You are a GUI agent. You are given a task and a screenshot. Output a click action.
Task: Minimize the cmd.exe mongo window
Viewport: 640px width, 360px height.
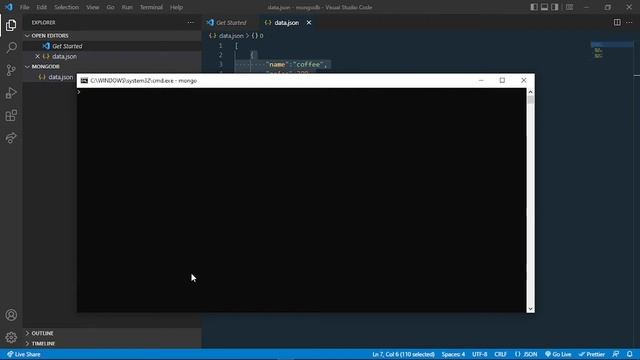(481, 80)
